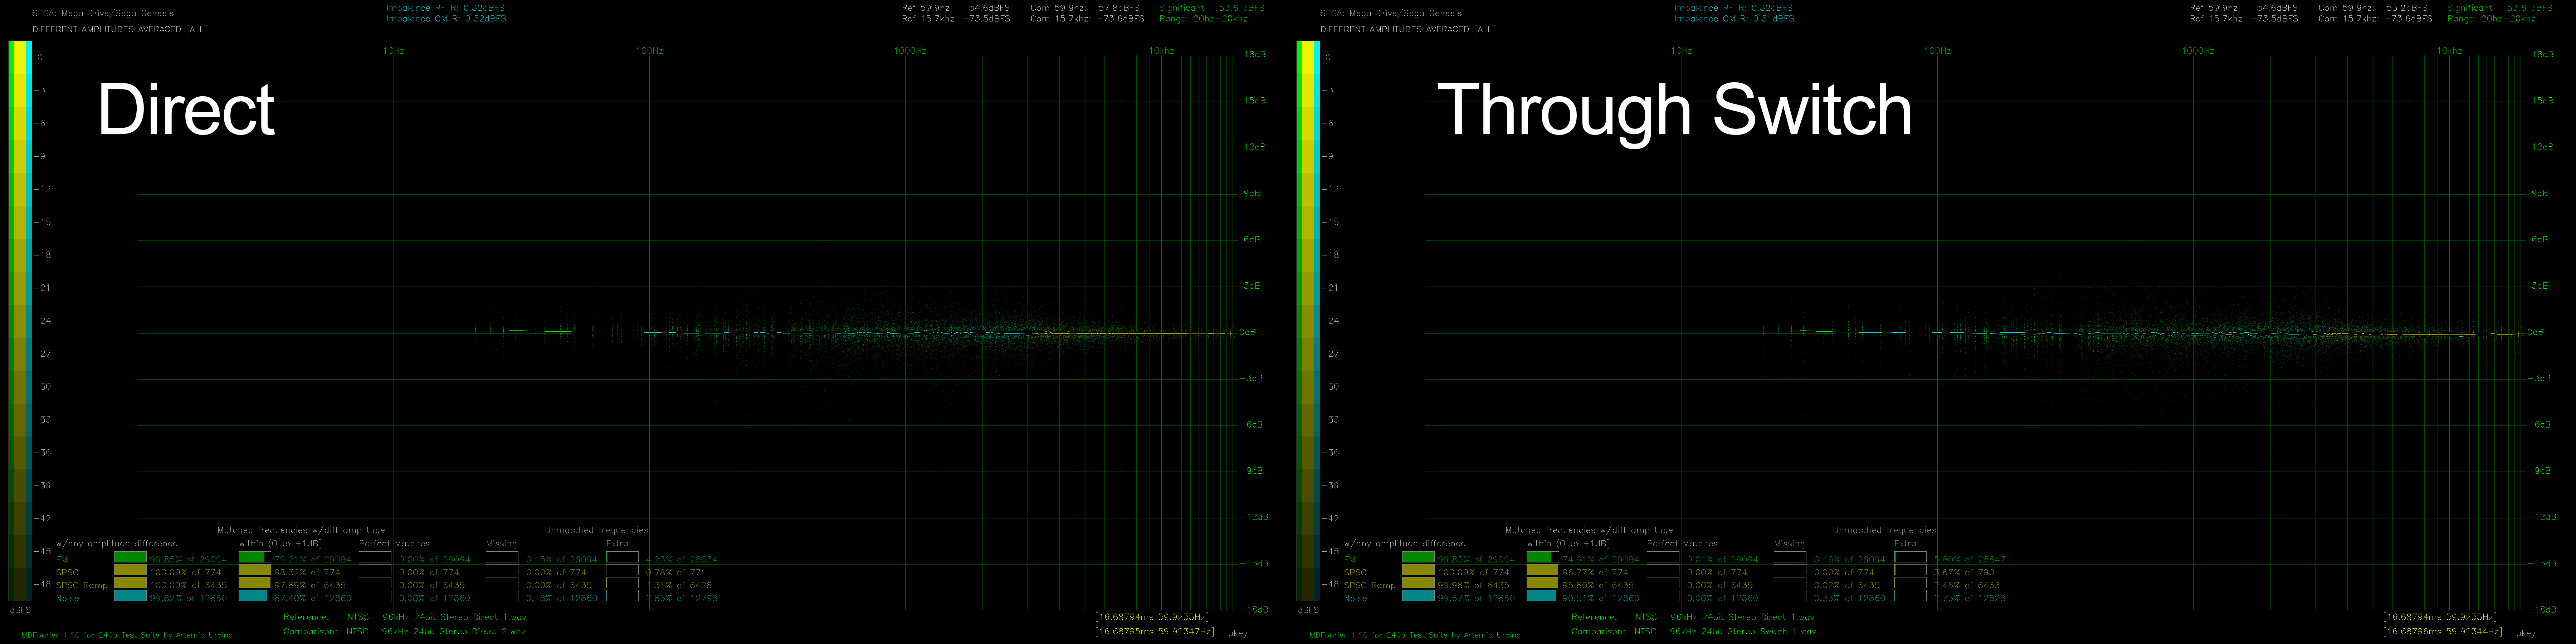Select the "2.46% of 6463" value
2576x644 pixels.
1967,586
